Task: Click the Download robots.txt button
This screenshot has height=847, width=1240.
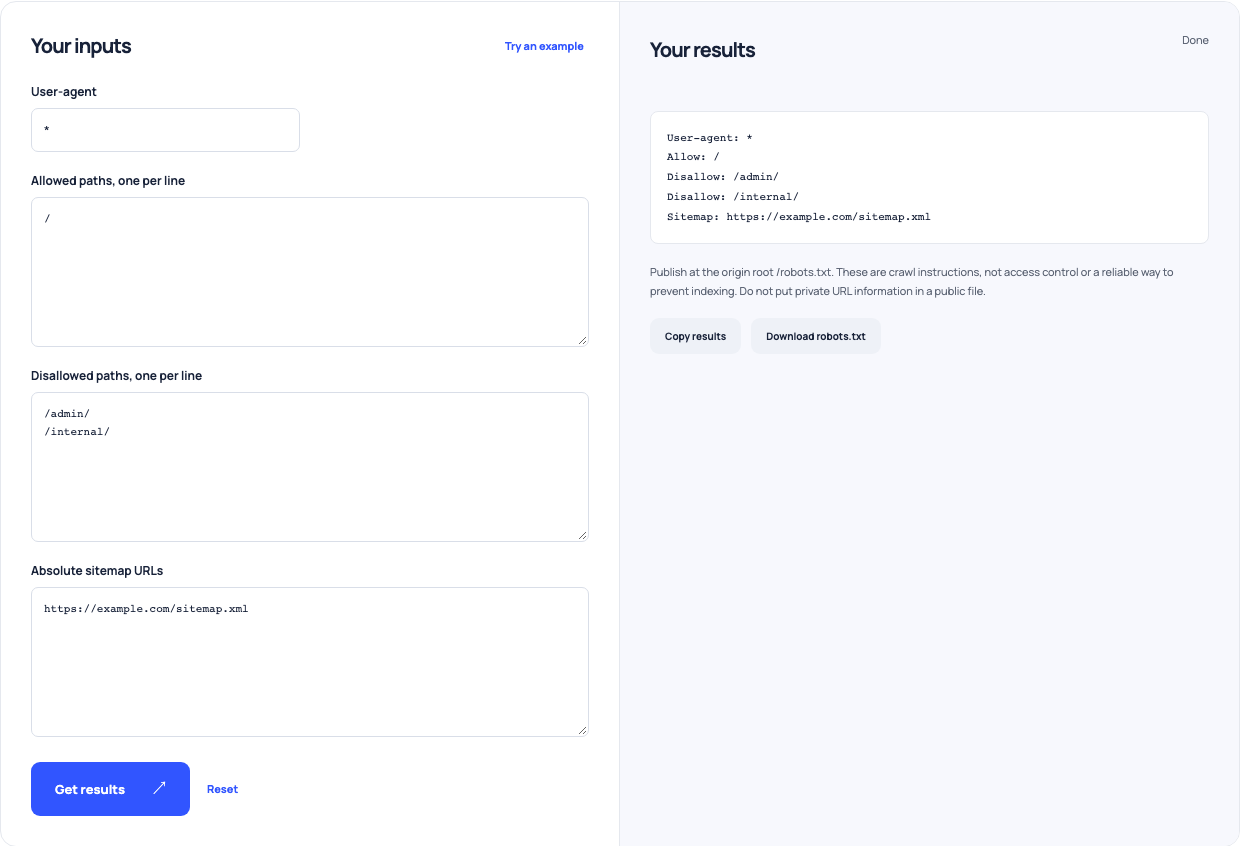Action: tap(815, 336)
